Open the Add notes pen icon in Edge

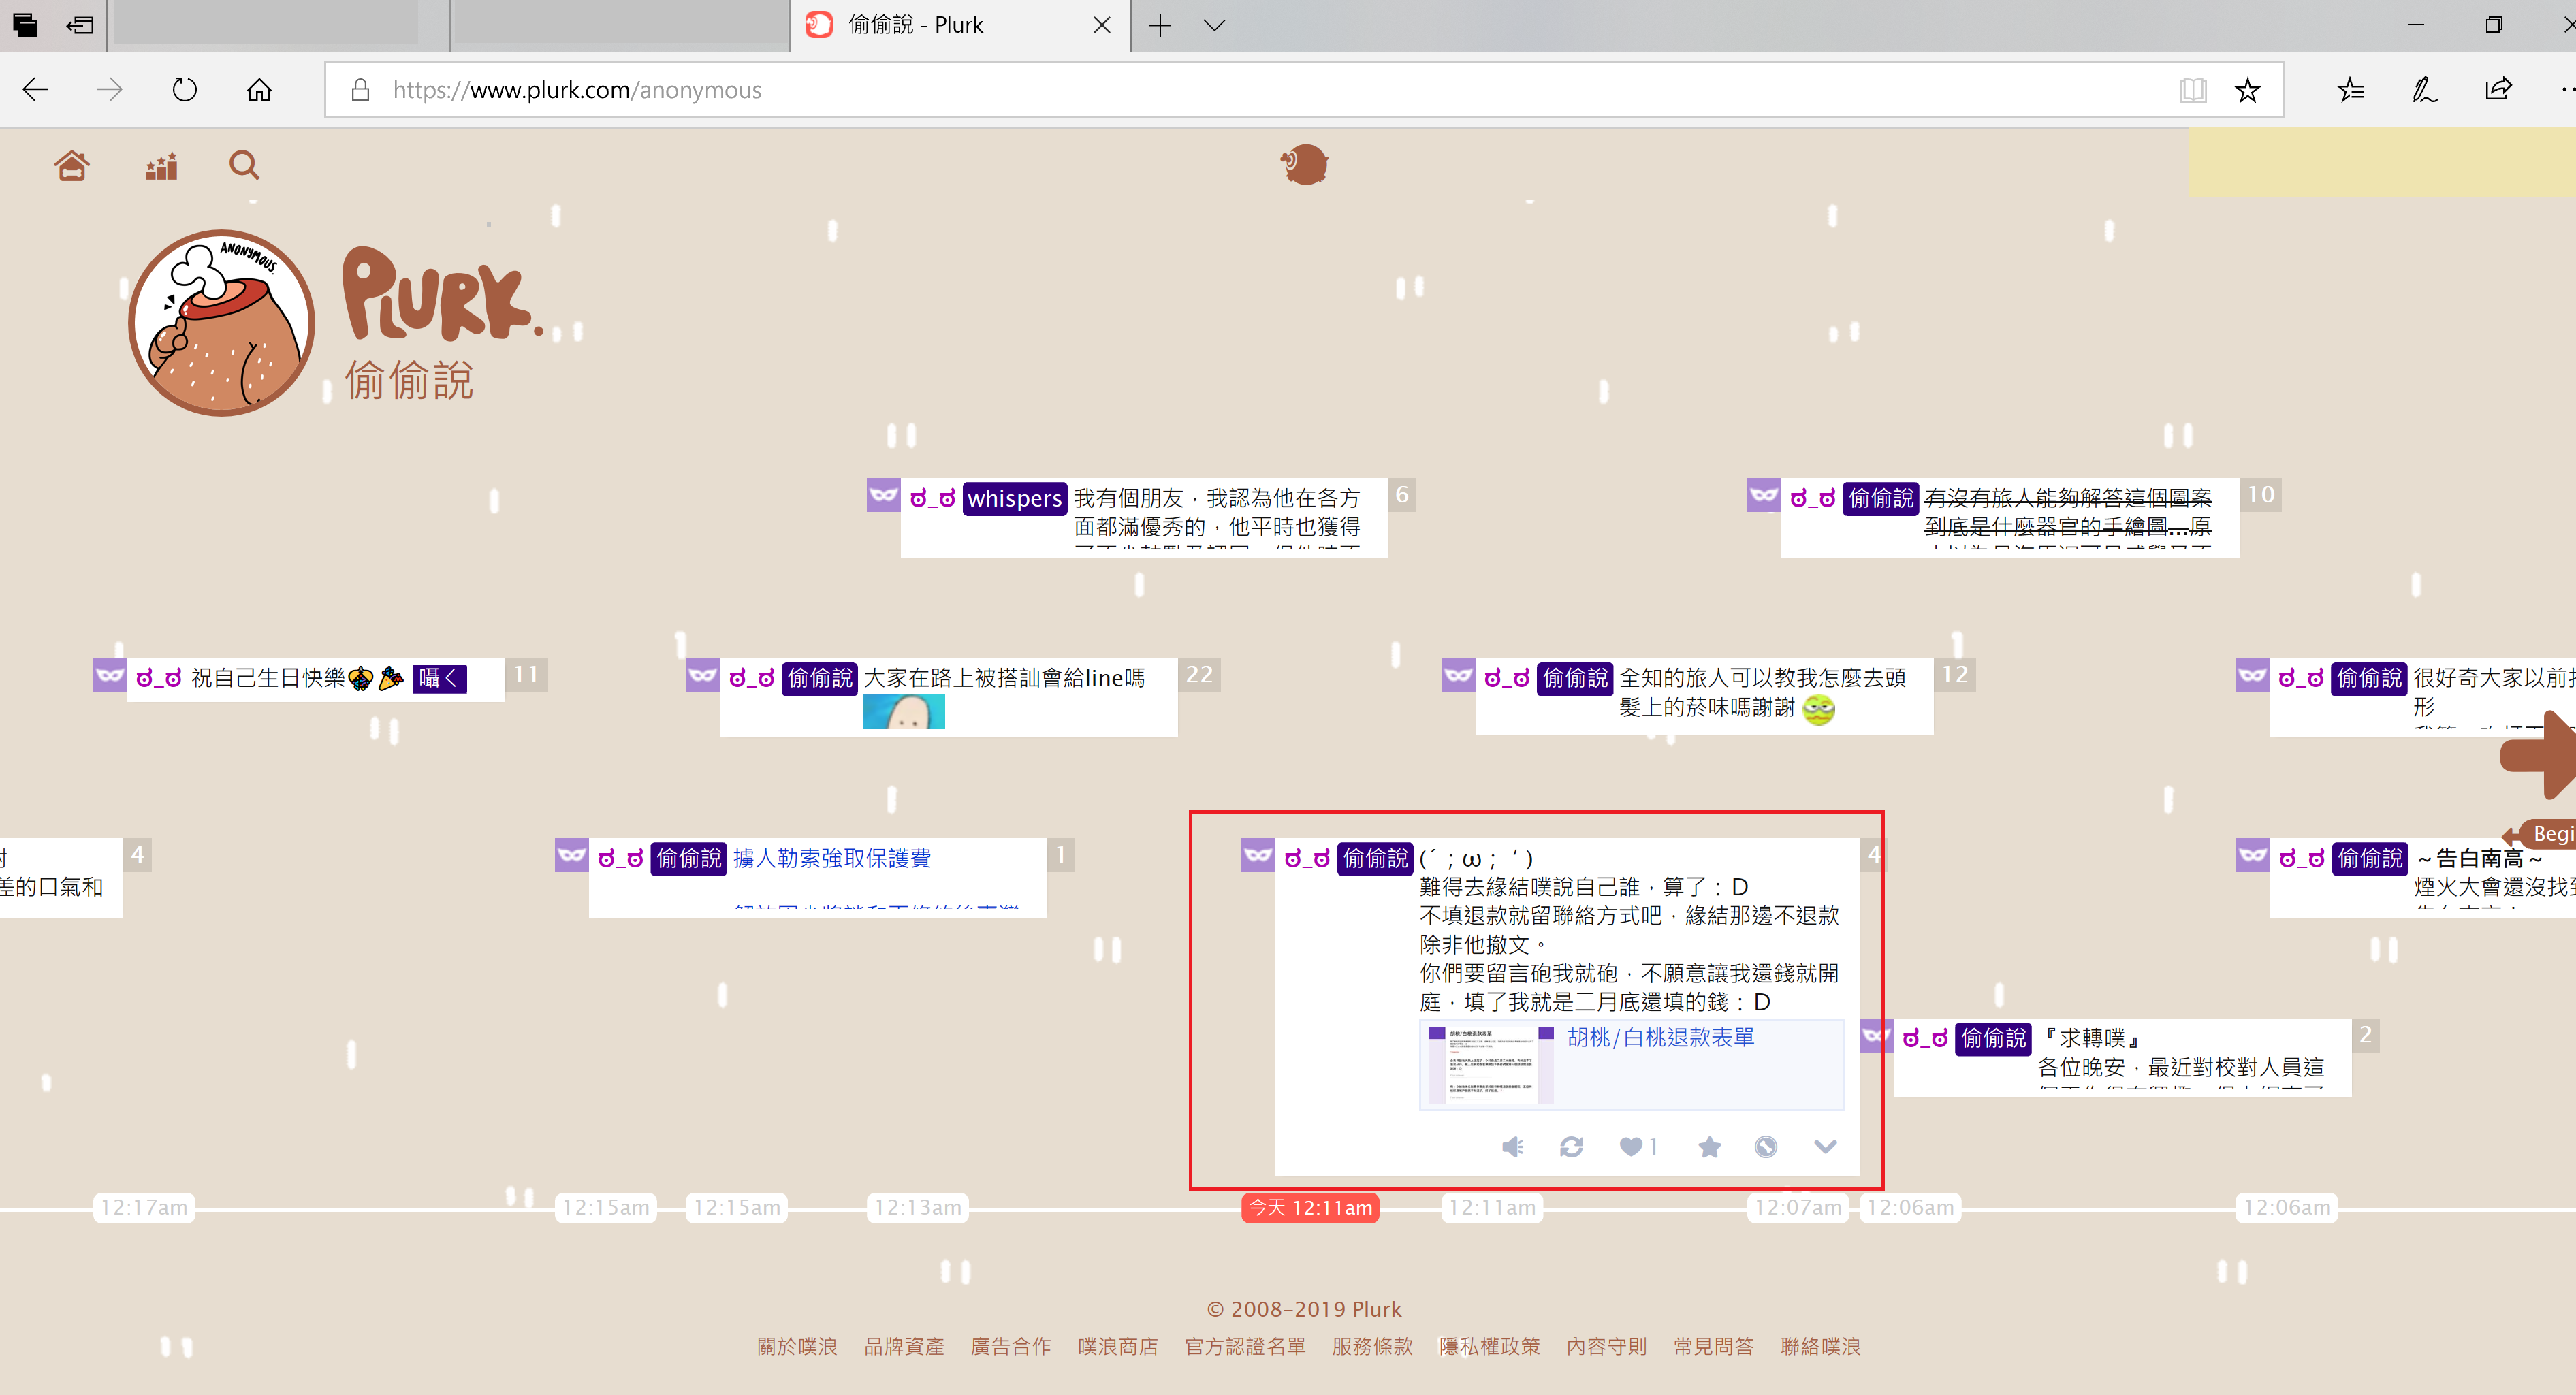point(2424,90)
